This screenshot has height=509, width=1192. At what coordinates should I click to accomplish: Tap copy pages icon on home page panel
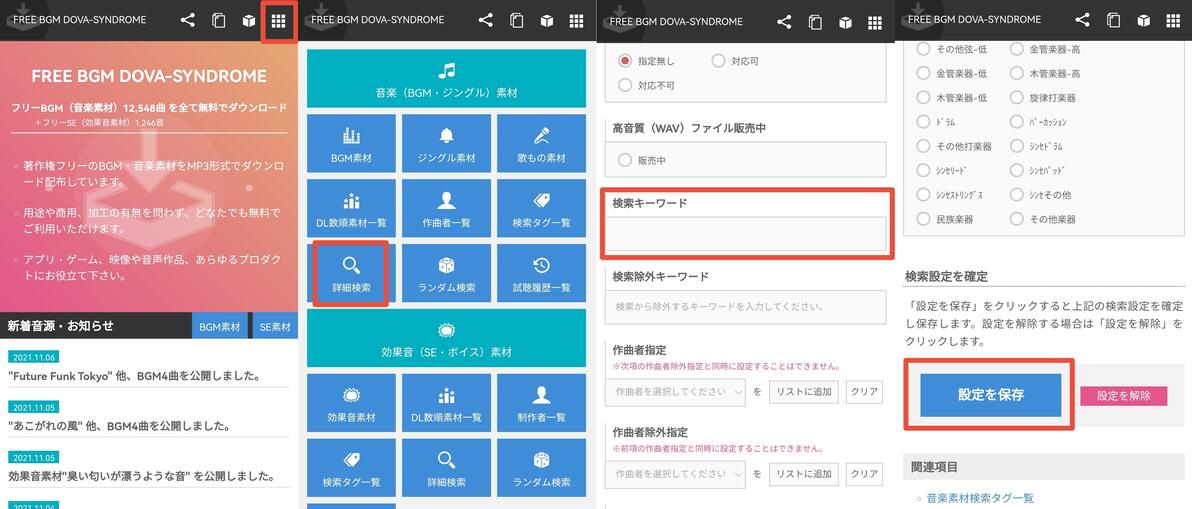tap(218, 21)
